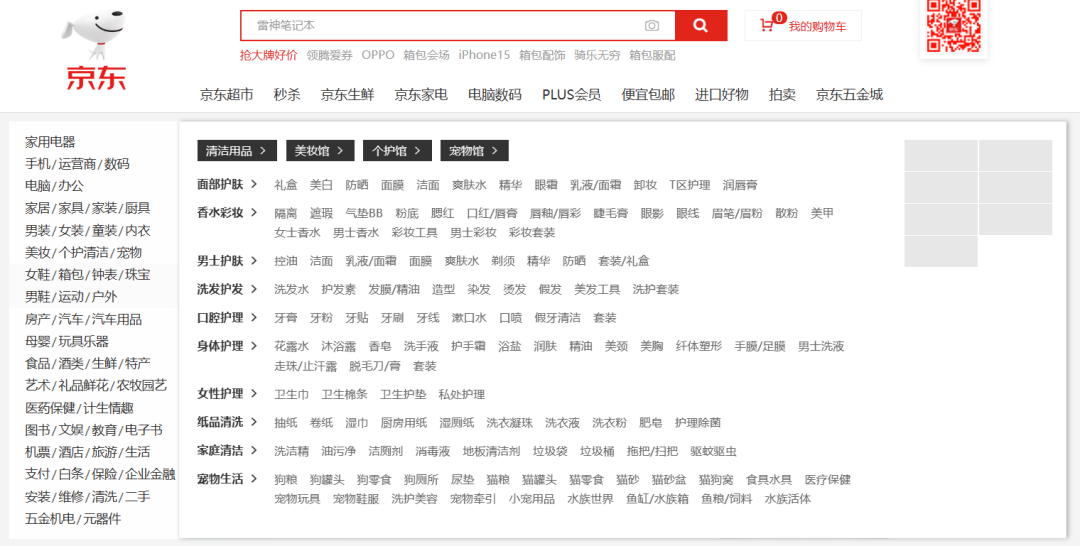This screenshot has height=546, width=1080.
Task: Open 进口好物 navigation tab
Action: click(x=721, y=94)
